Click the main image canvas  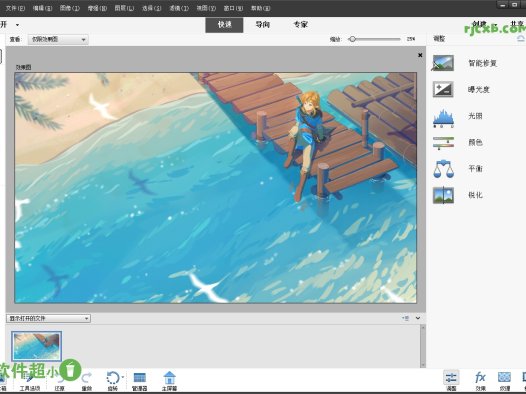[x=215, y=188]
